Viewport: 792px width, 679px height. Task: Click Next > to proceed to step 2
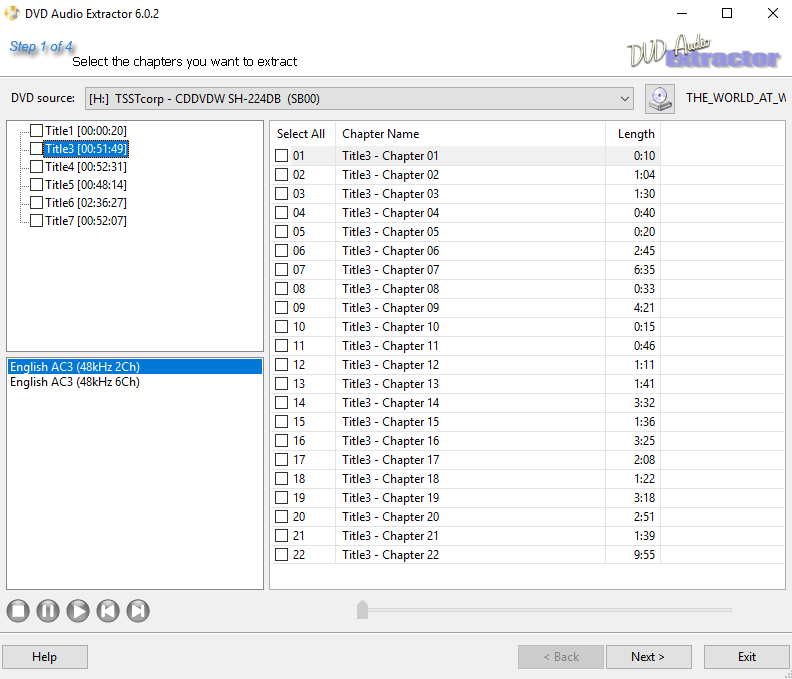point(648,657)
